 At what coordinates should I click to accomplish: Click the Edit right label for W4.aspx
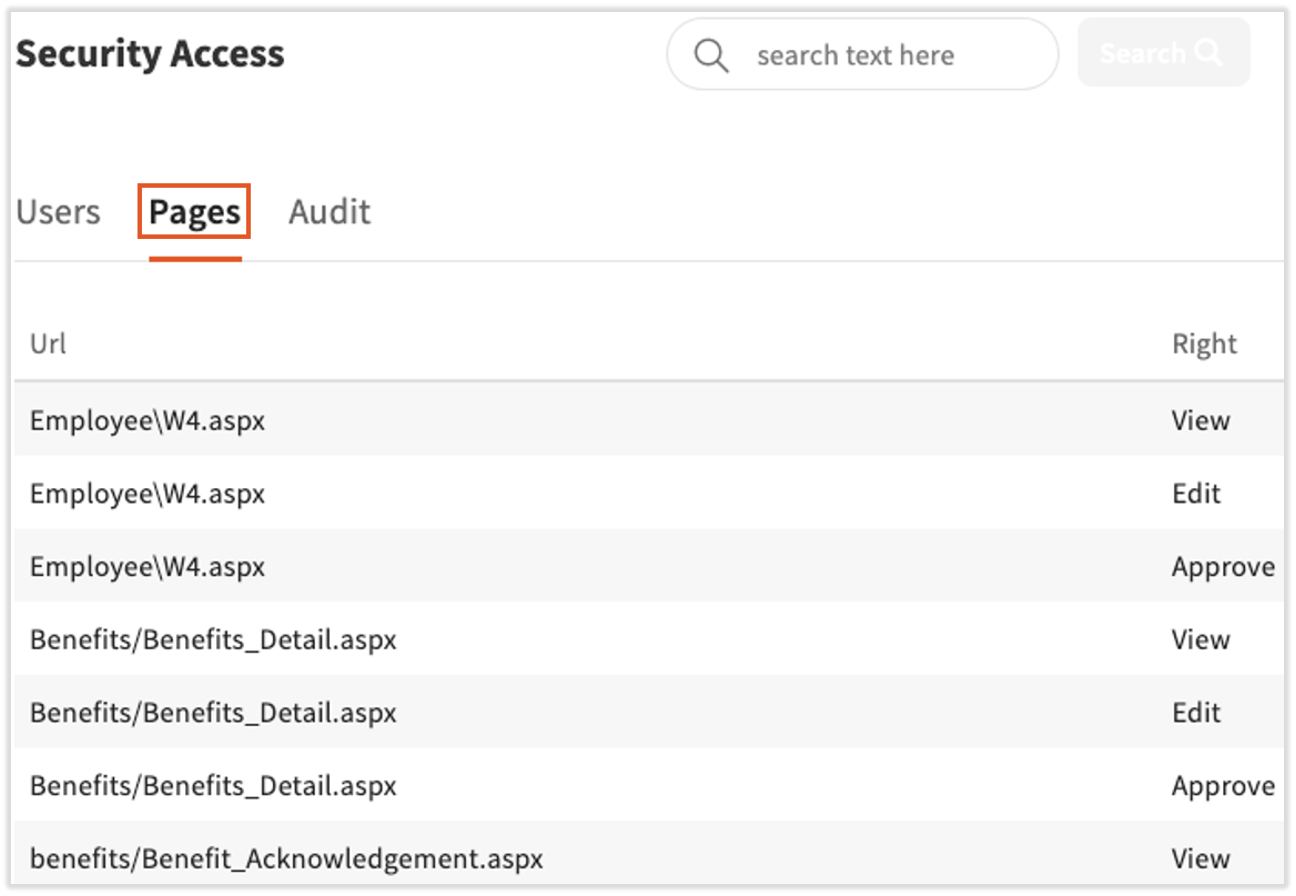click(1196, 493)
